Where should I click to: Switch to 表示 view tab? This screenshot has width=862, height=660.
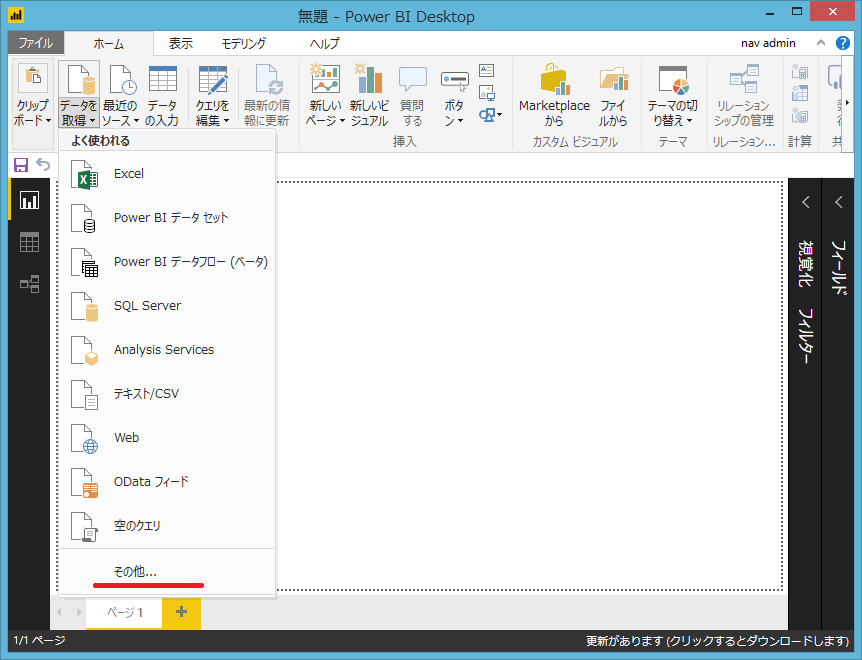point(181,43)
